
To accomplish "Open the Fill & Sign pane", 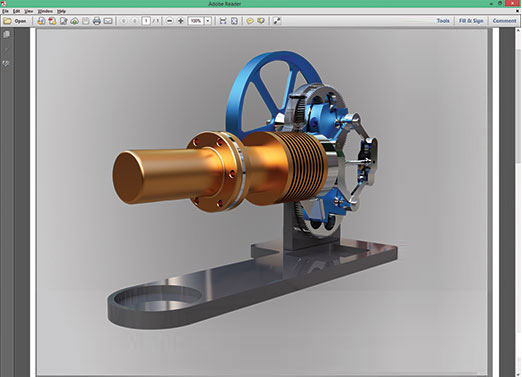I will pyautogui.click(x=471, y=21).
